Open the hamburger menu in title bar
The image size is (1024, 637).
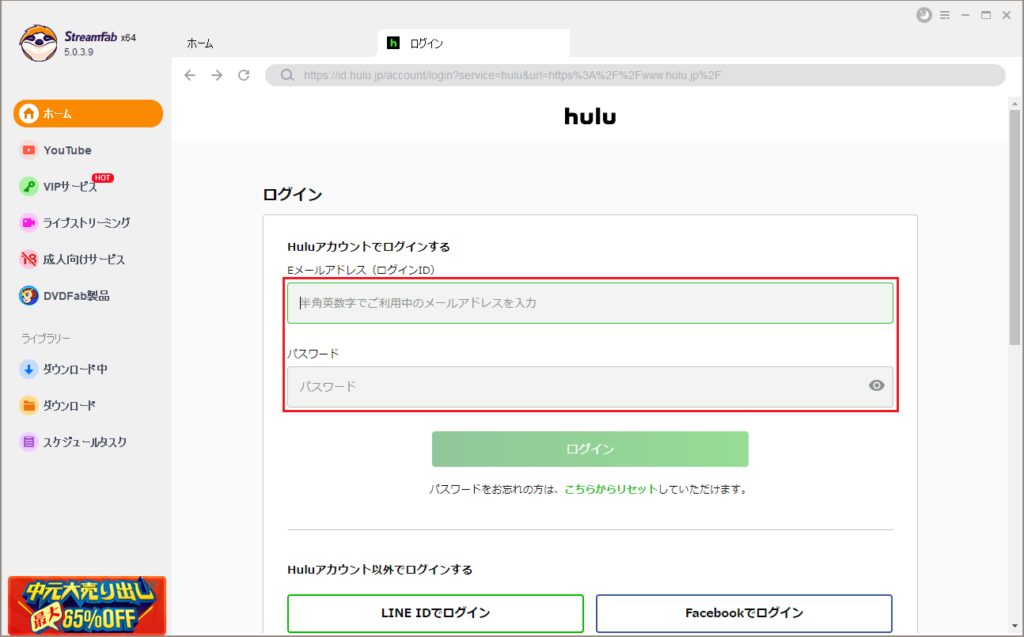pyautogui.click(x=945, y=15)
